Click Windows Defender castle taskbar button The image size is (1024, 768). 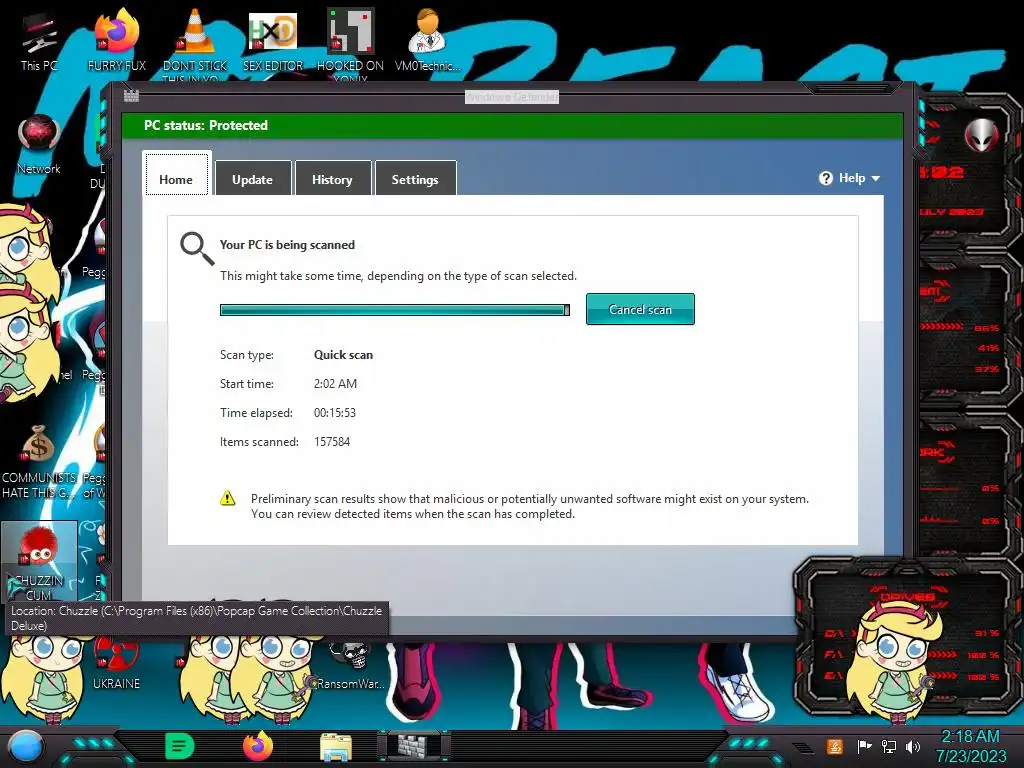pos(414,746)
